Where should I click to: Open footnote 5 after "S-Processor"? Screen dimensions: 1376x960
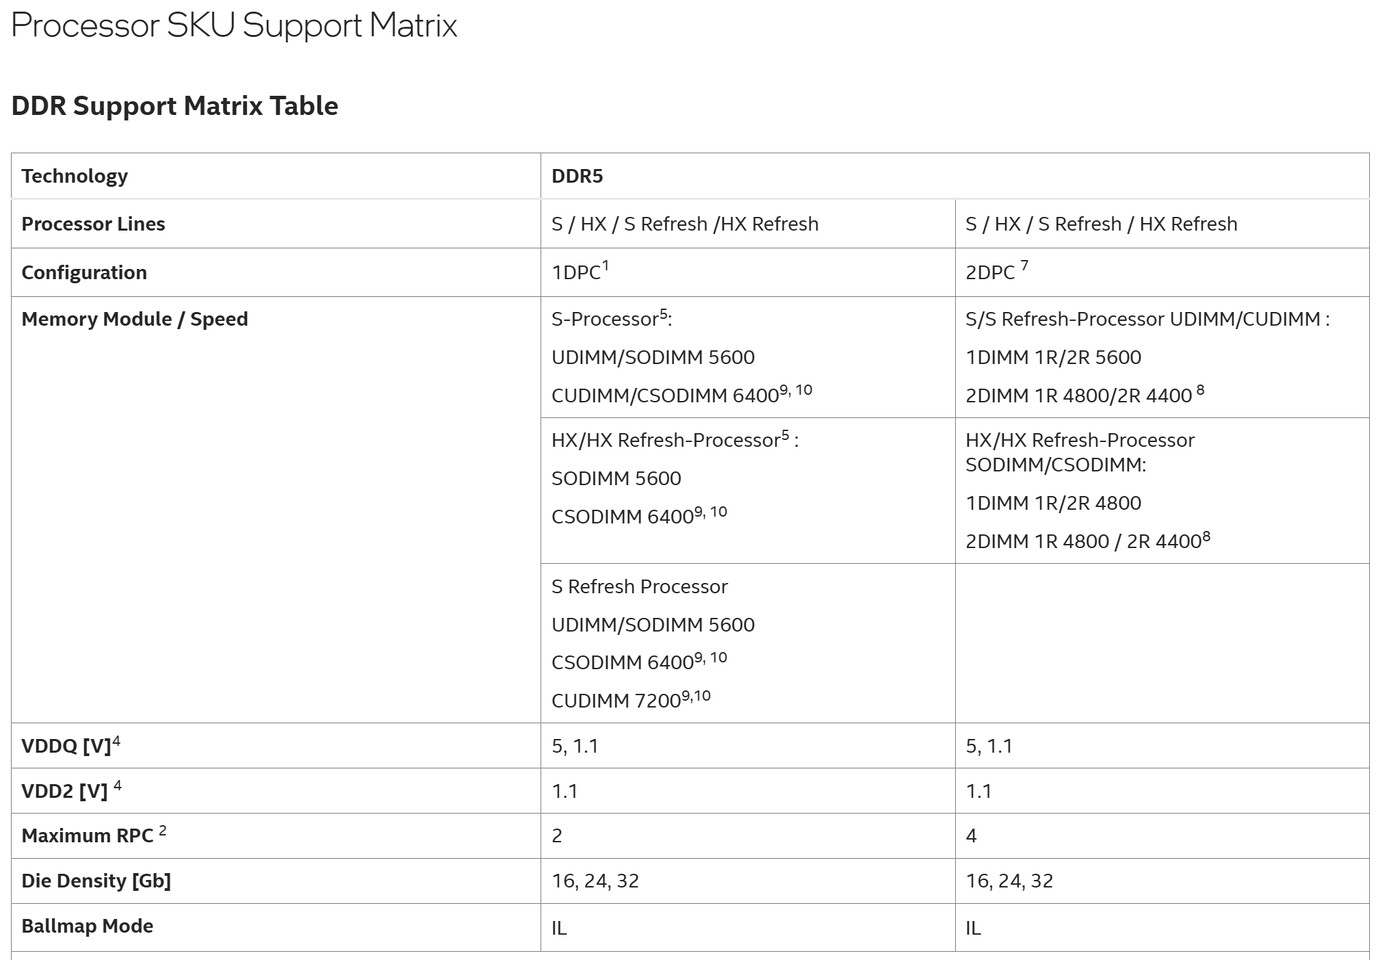pyautogui.click(x=663, y=314)
